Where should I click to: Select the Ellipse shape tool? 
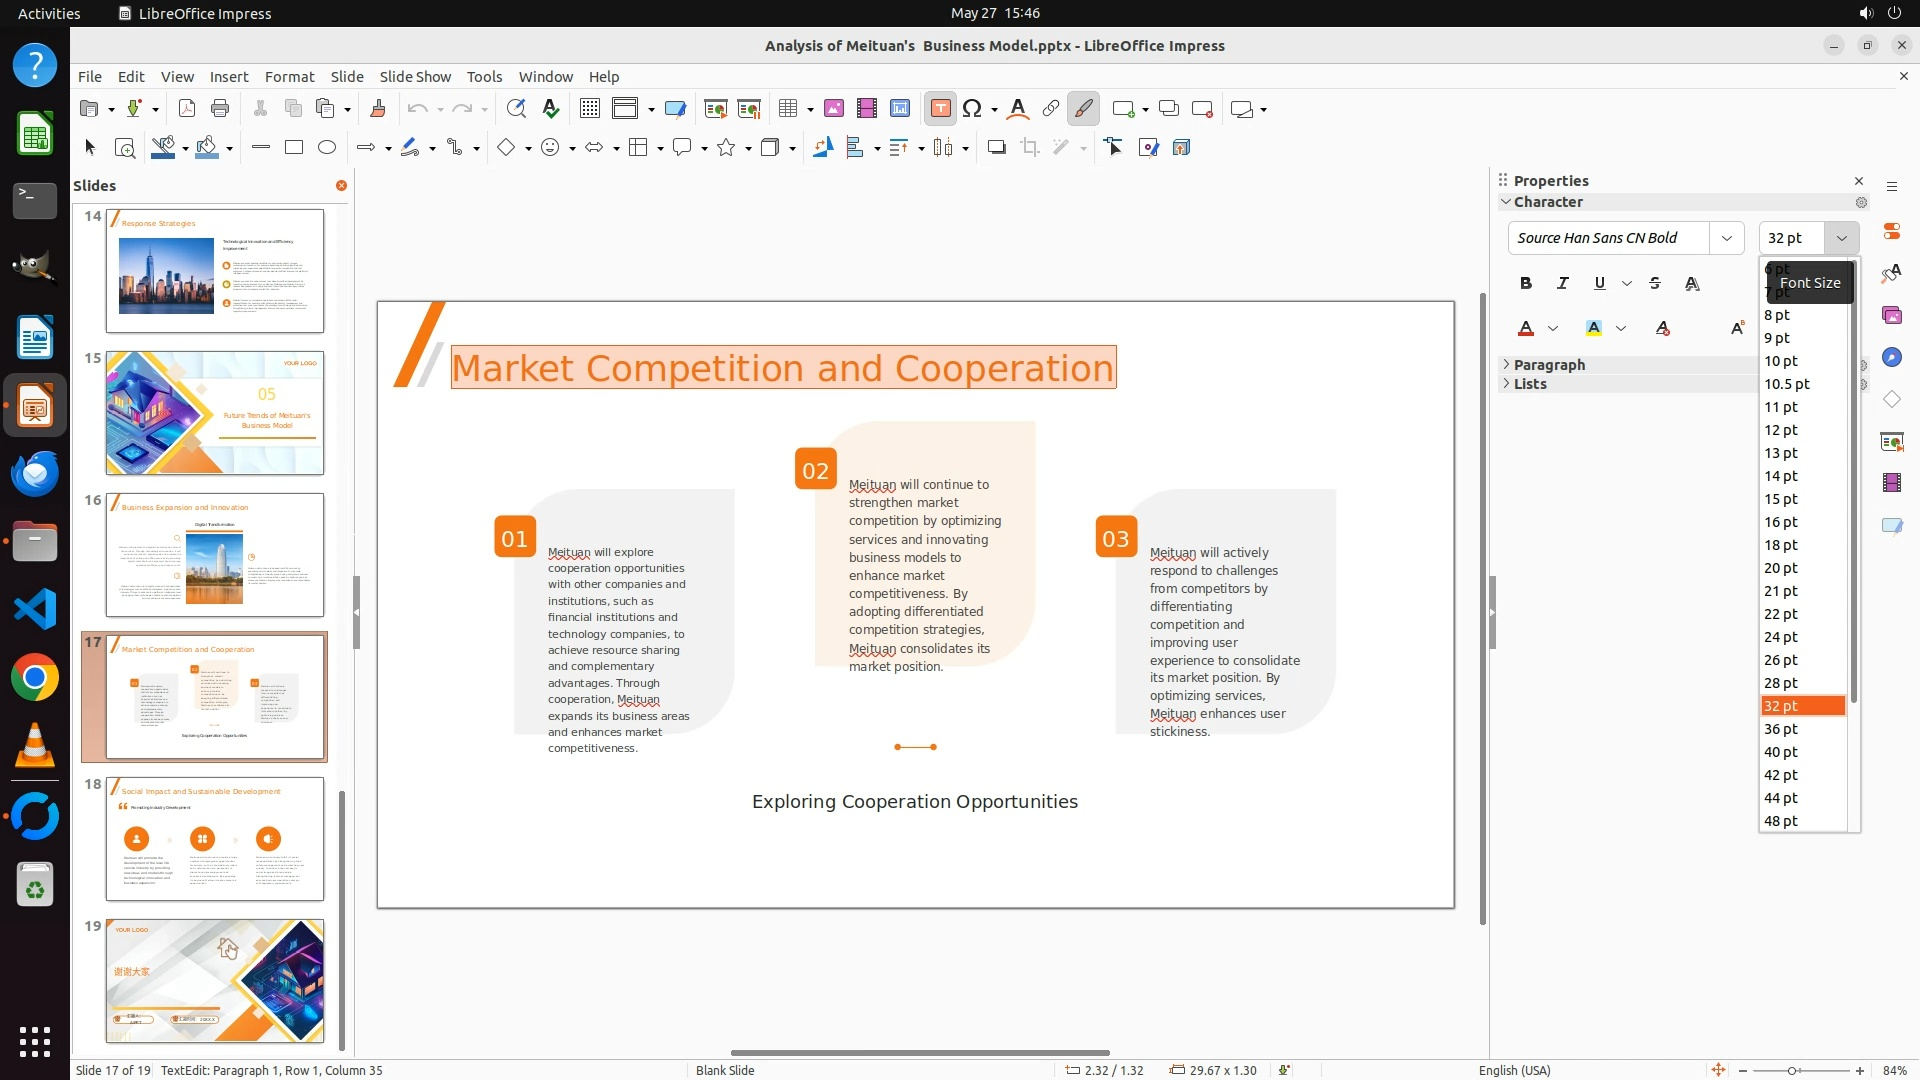pyautogui.click(x=327, y=148)
